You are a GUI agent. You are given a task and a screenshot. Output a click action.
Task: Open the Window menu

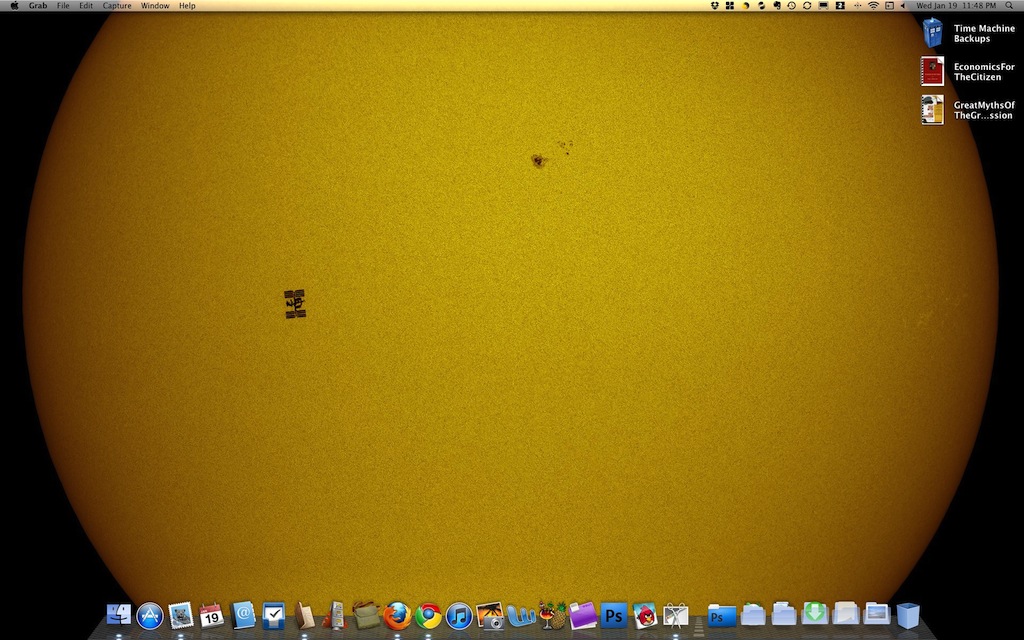155,5
